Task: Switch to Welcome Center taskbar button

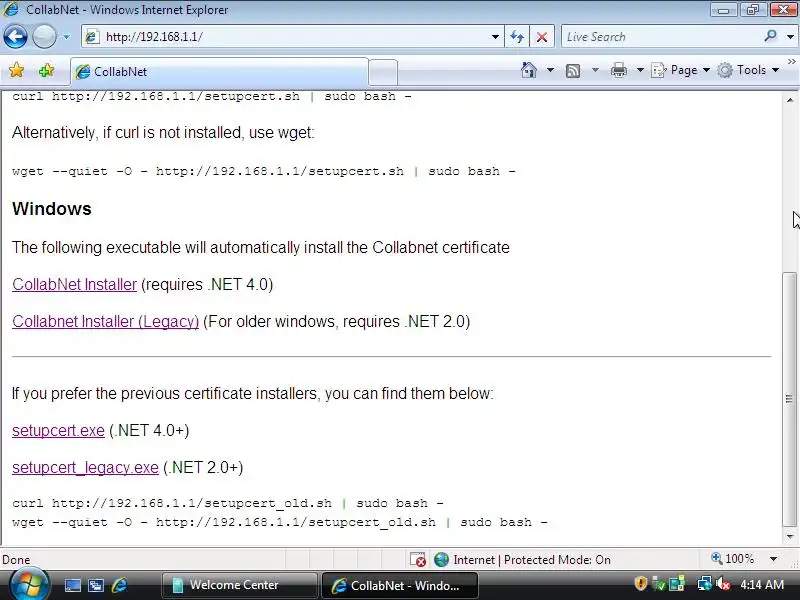Action: pos(240,585)
